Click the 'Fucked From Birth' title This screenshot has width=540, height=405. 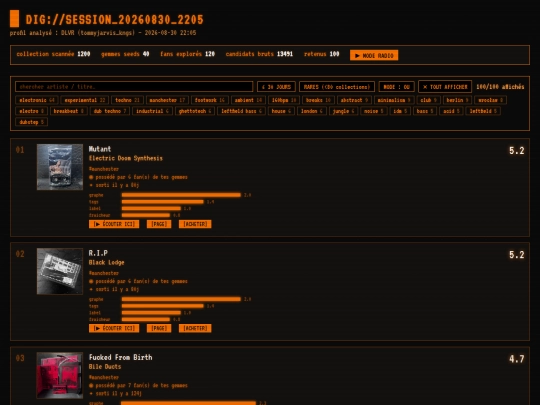121,357
